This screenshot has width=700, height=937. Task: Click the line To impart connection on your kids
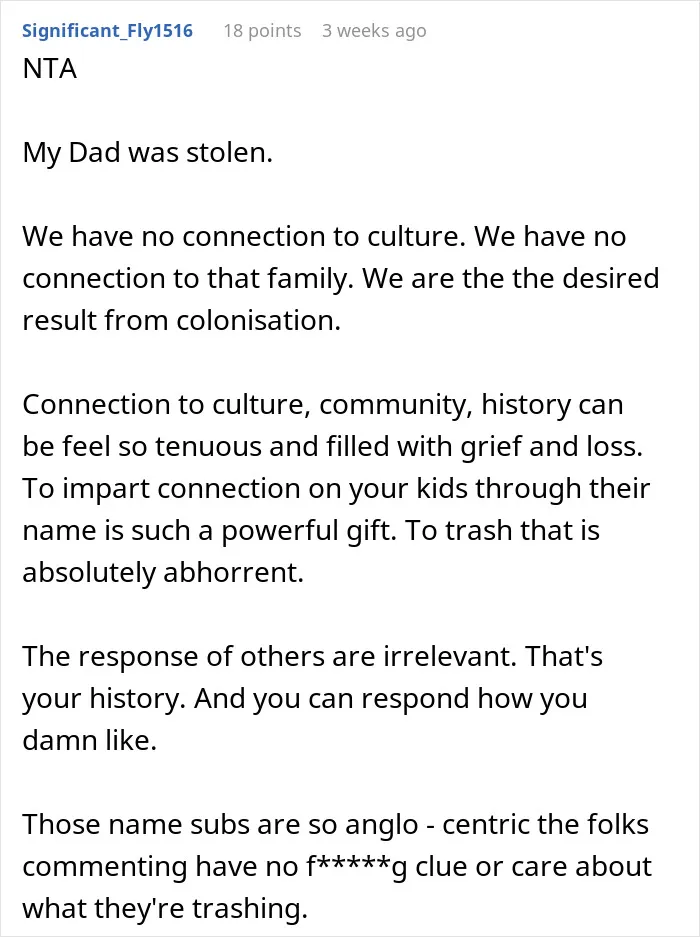pyautogui.click(x=336, y=489)
